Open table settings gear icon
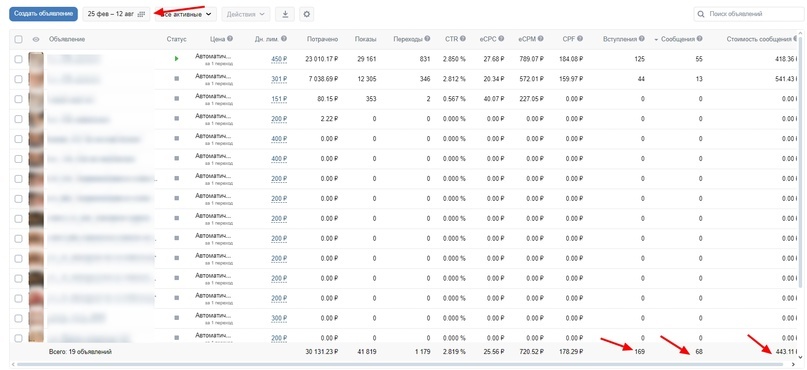Screen dimensions: 807x370 [x=307, y=14]
